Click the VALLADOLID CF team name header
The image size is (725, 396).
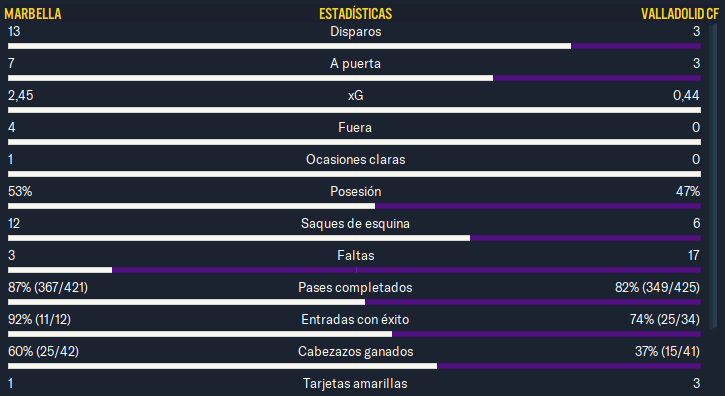click(680, 14)
